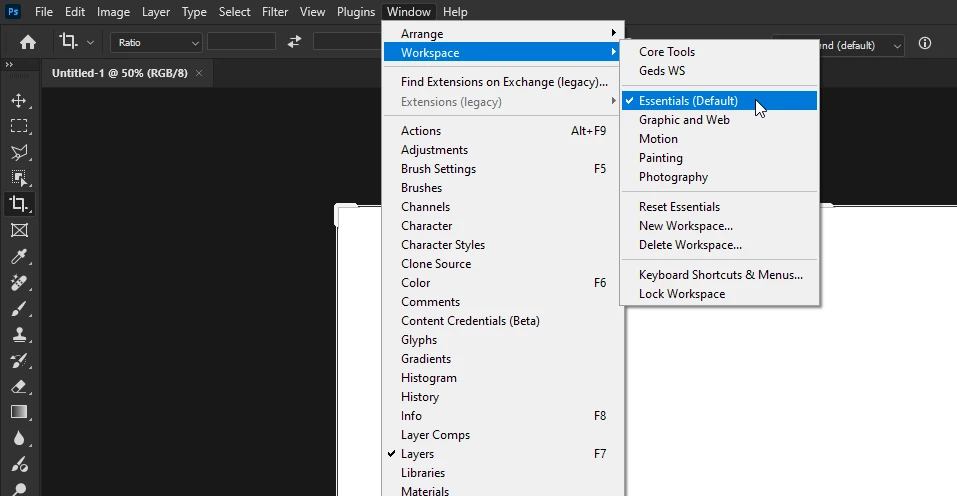
Task: Click the Workspace menu entry
Action: 504,52
